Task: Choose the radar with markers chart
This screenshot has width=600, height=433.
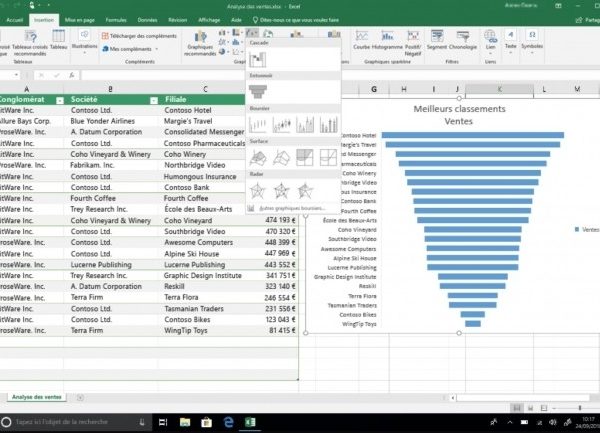Action: point(281,190)
